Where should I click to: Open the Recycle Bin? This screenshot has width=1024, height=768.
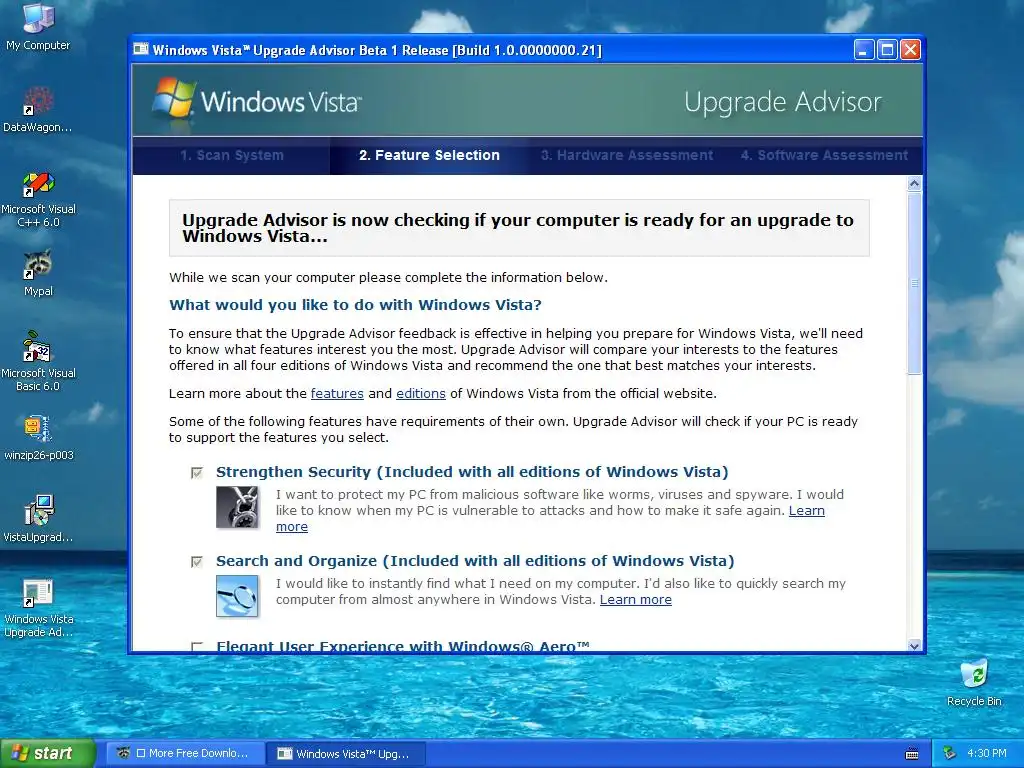974,682
